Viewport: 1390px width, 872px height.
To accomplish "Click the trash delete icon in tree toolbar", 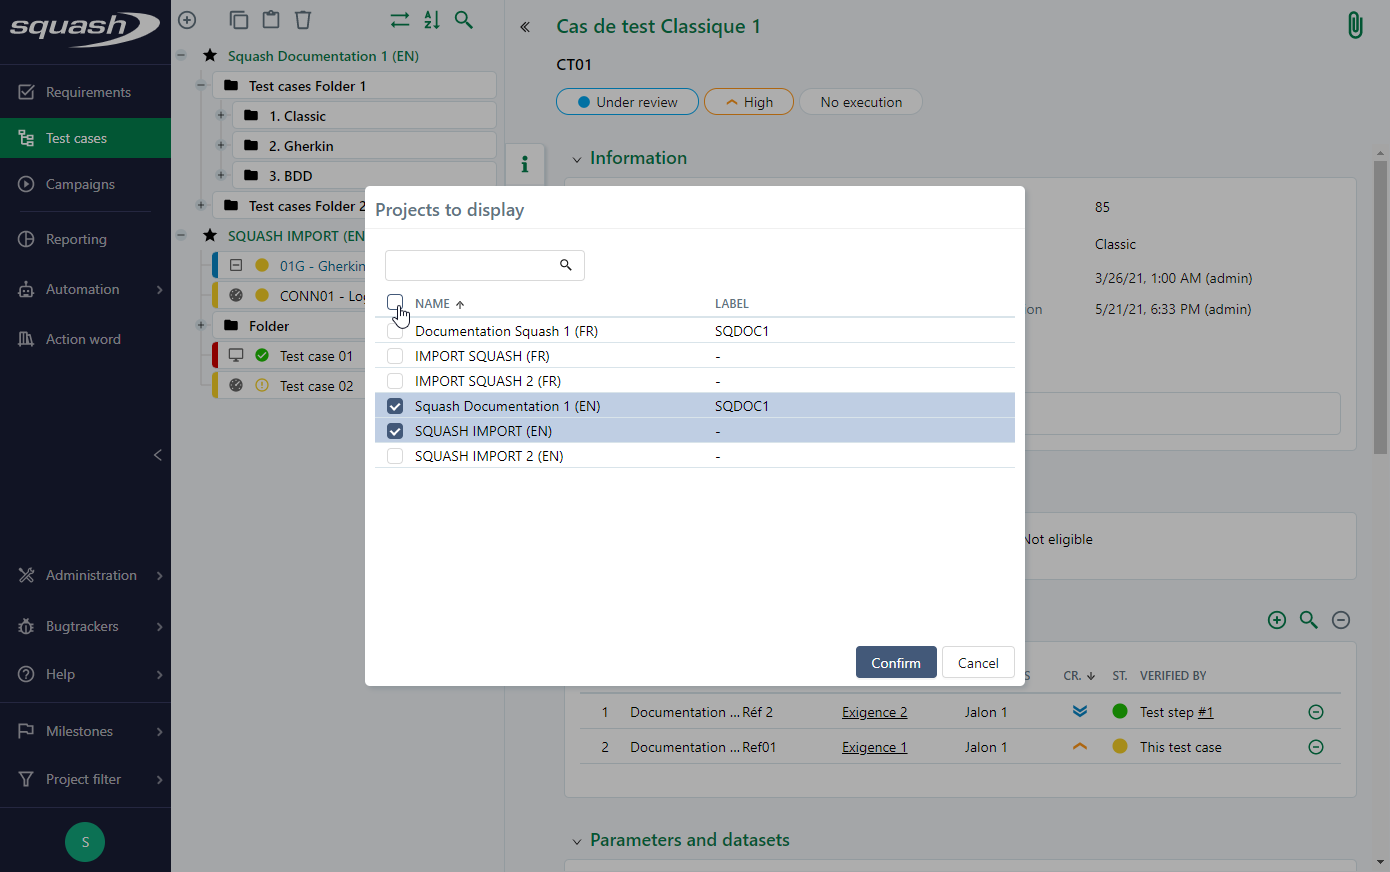I will (x=303, y=20).
